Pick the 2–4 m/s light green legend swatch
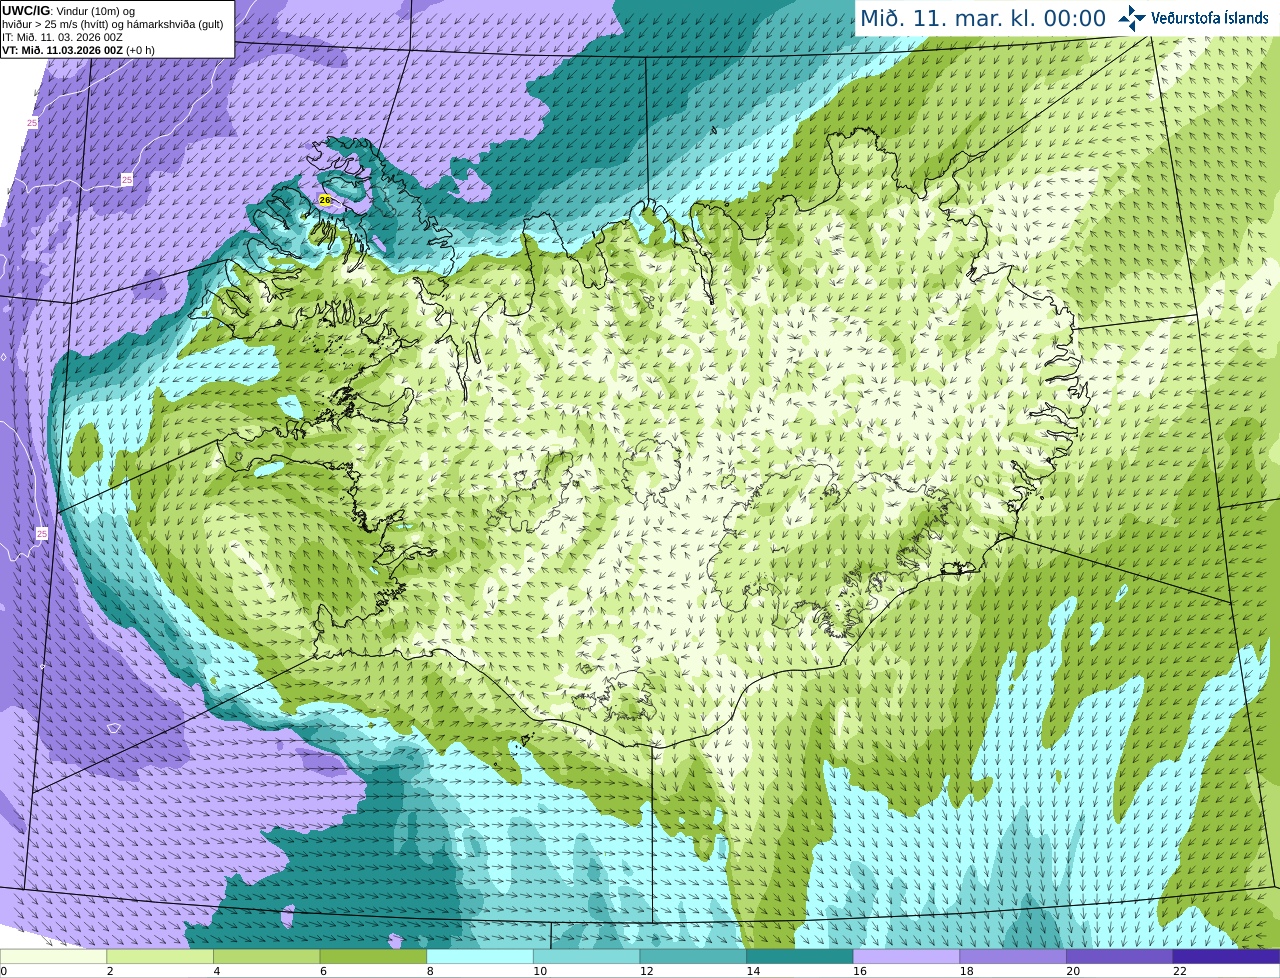This screenshot has height=978, width=1280. [160, 957]
